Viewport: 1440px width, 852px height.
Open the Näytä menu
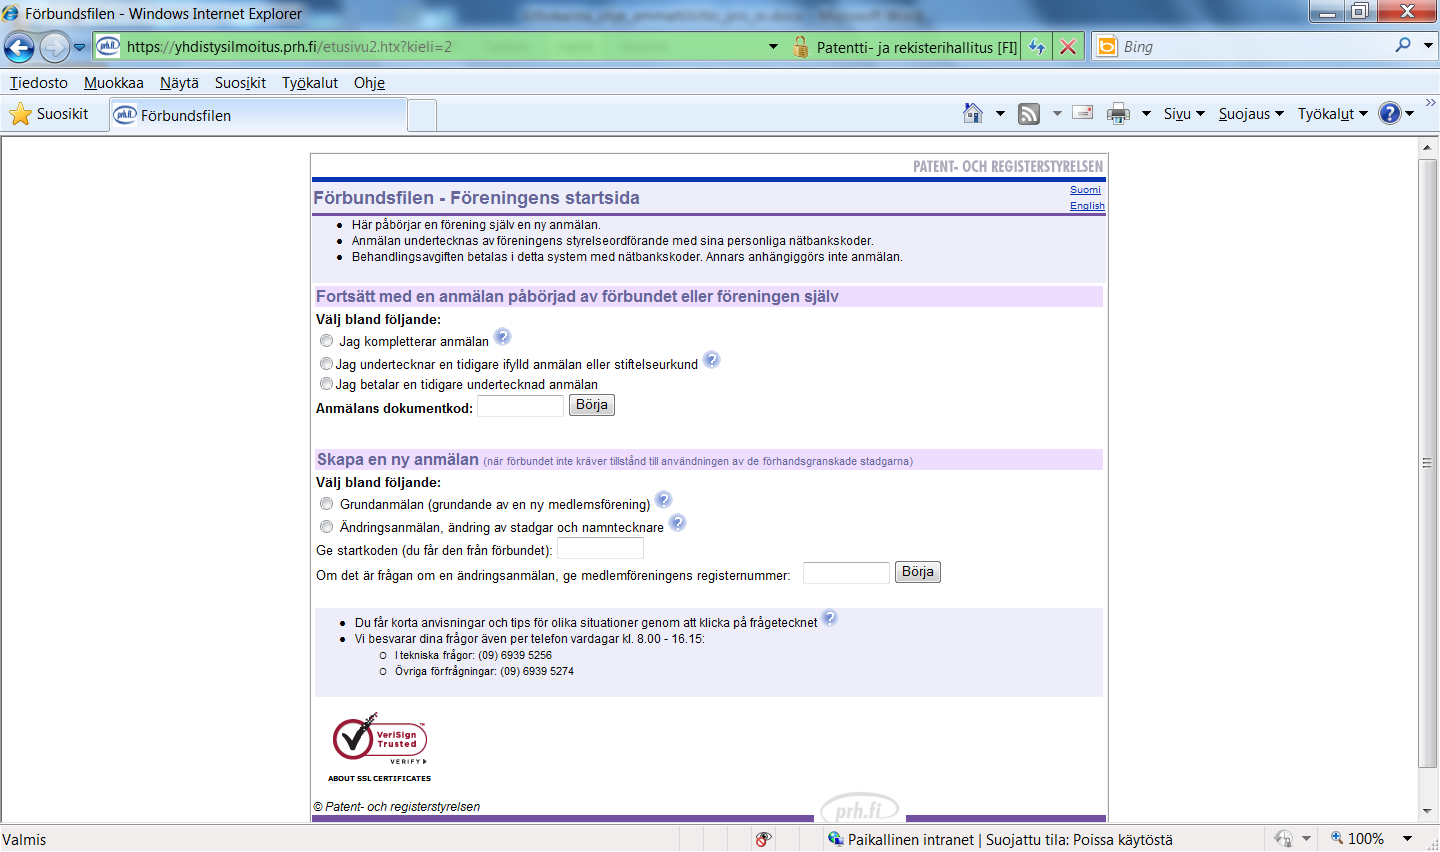click(179, 83)
